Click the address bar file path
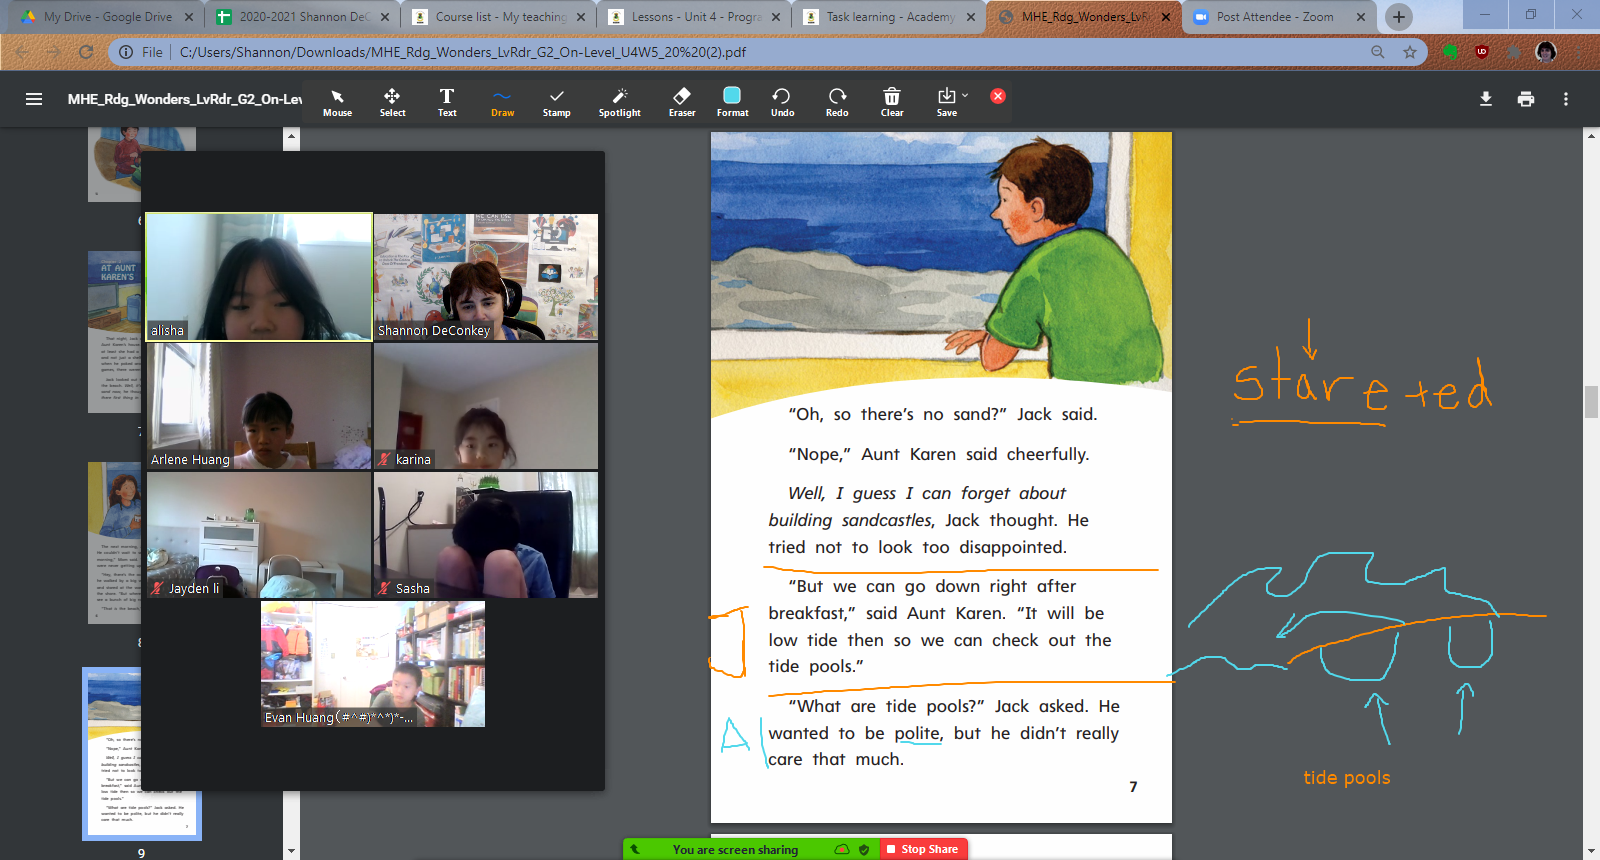The image size is (1600, 860). 463,52
